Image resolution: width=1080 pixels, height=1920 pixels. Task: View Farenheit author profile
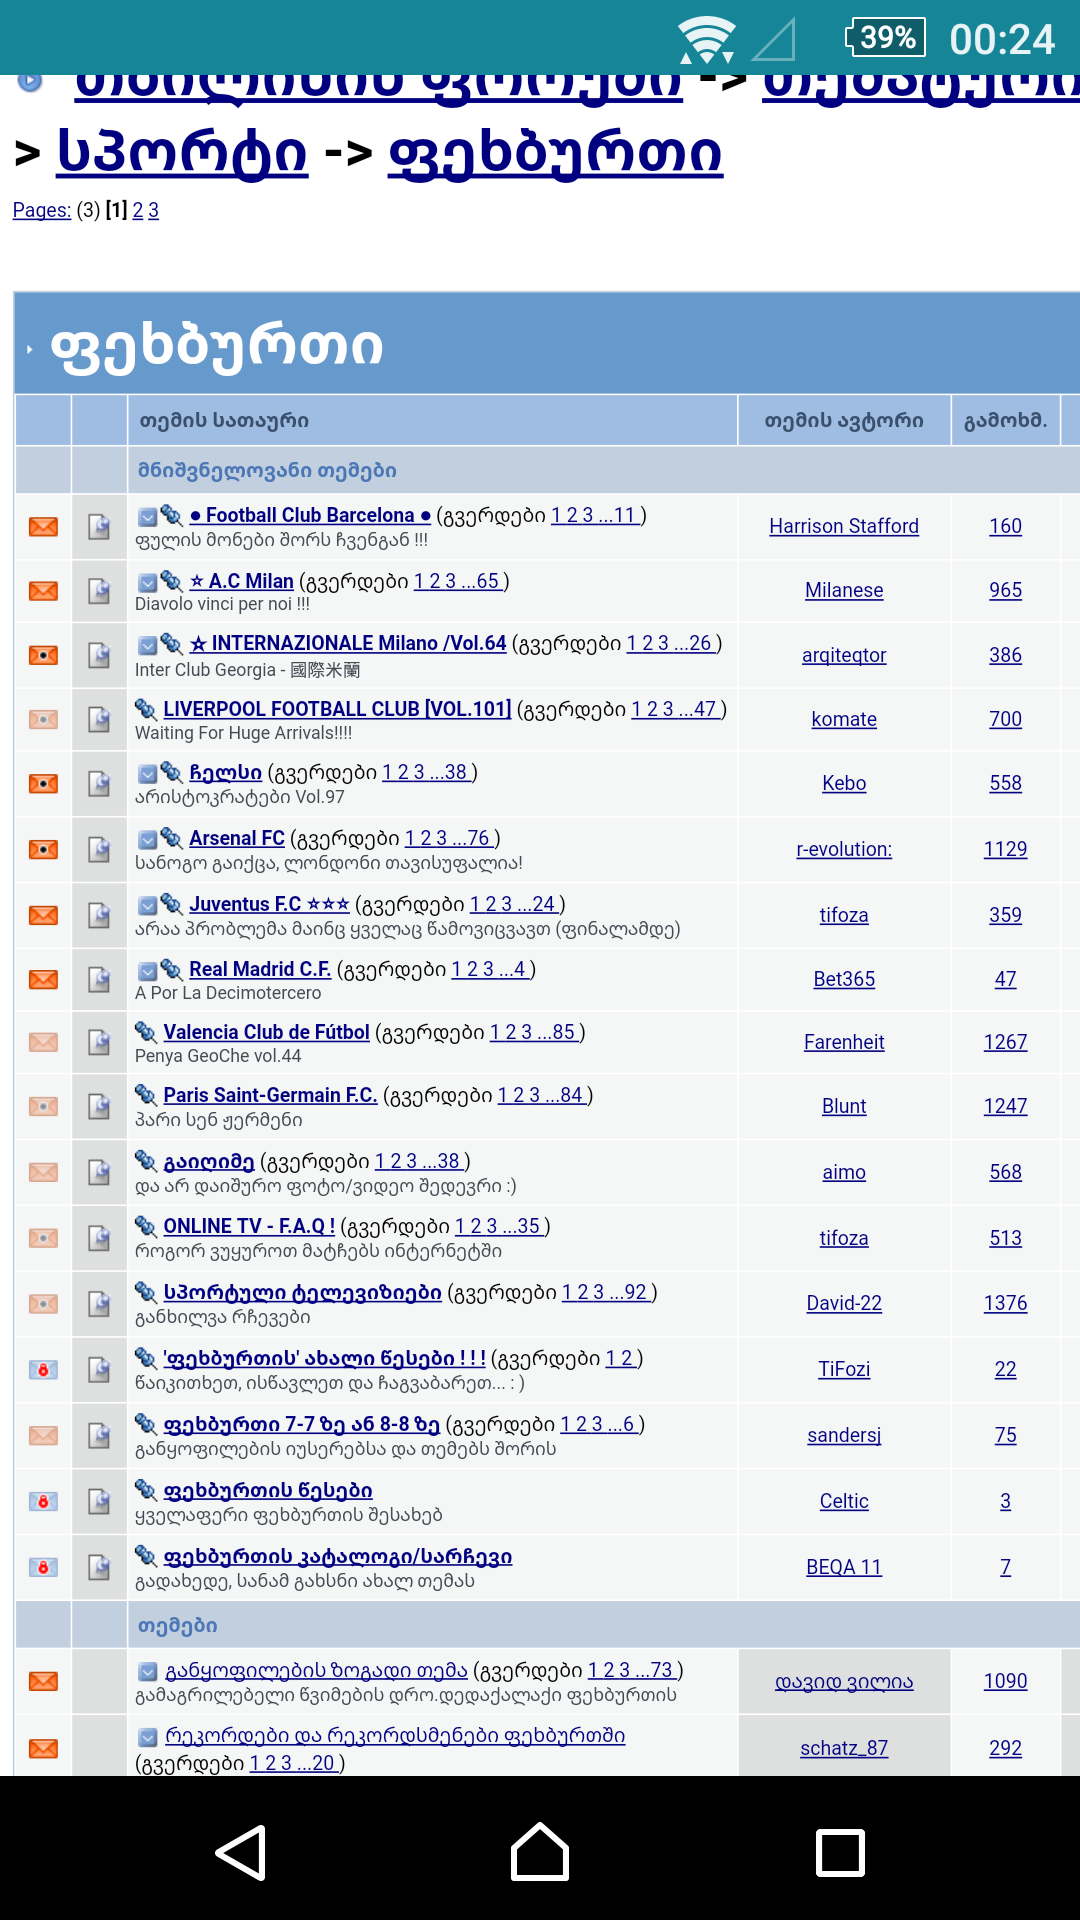(844, 1042)
